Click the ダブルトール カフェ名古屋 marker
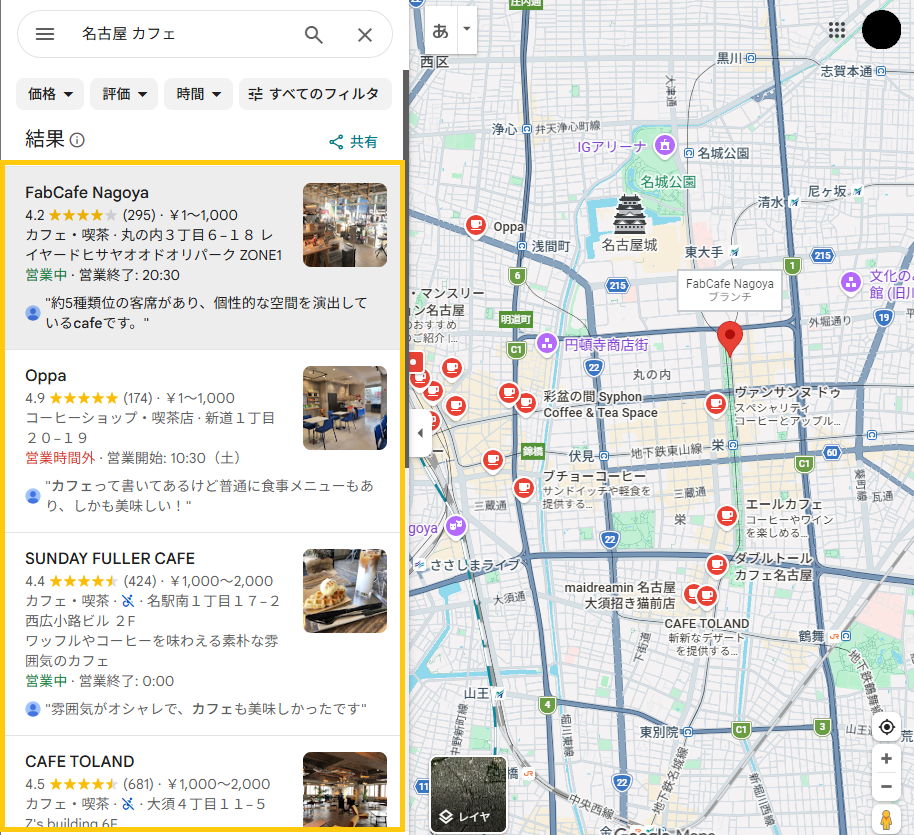Viewport: 914px width, 835px height. (x=717, y=565)
